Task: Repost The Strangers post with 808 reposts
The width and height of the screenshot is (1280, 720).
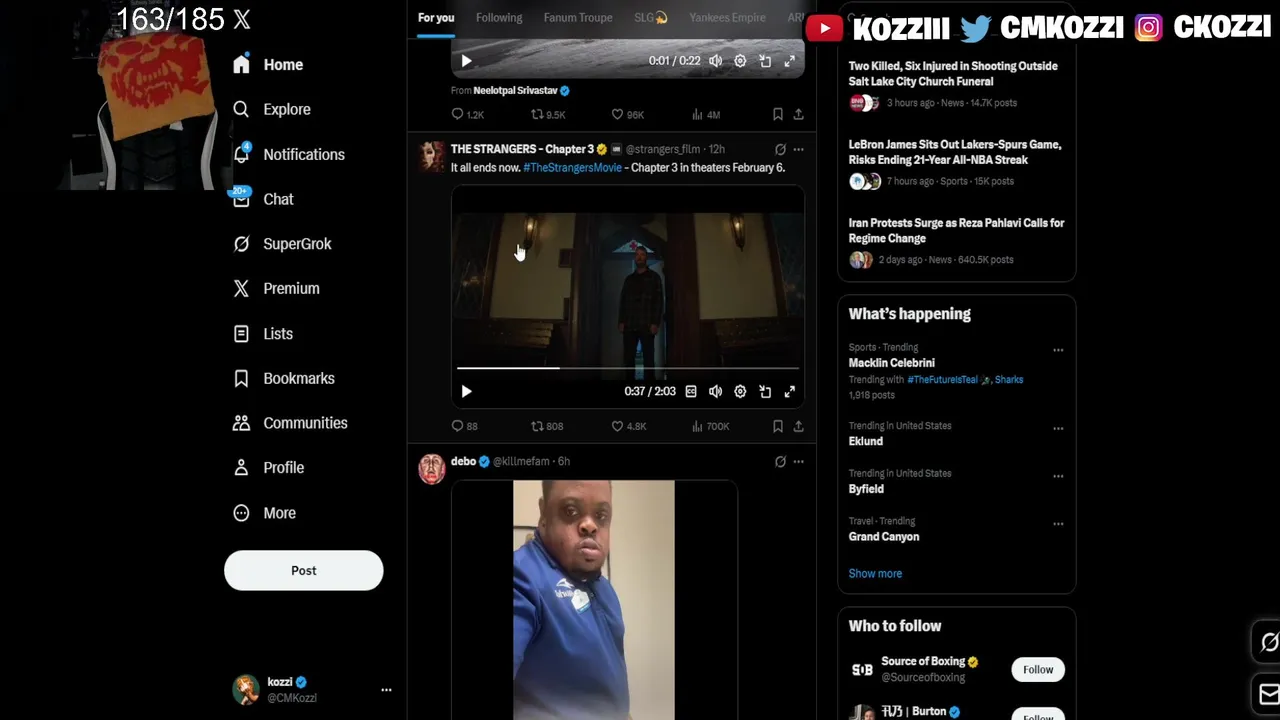Action: tap(538, 426)
